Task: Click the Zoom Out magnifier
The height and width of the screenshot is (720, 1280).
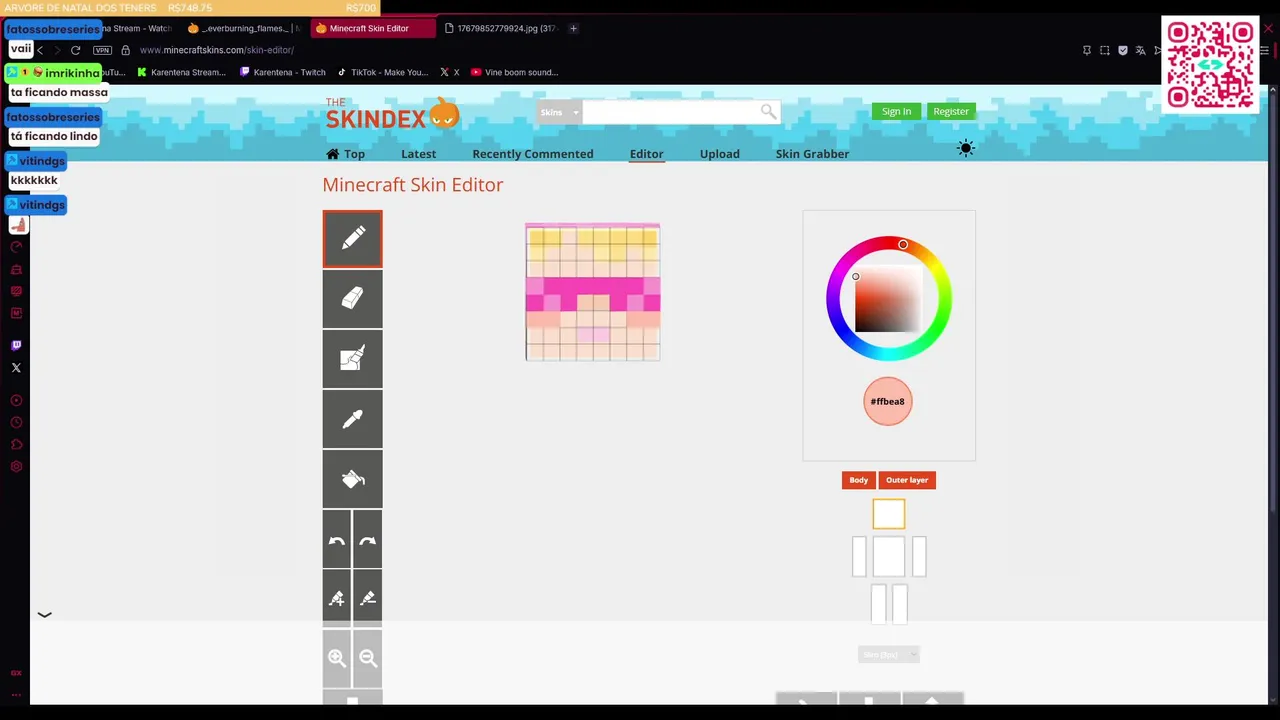Action: click(x=368, y=658)
